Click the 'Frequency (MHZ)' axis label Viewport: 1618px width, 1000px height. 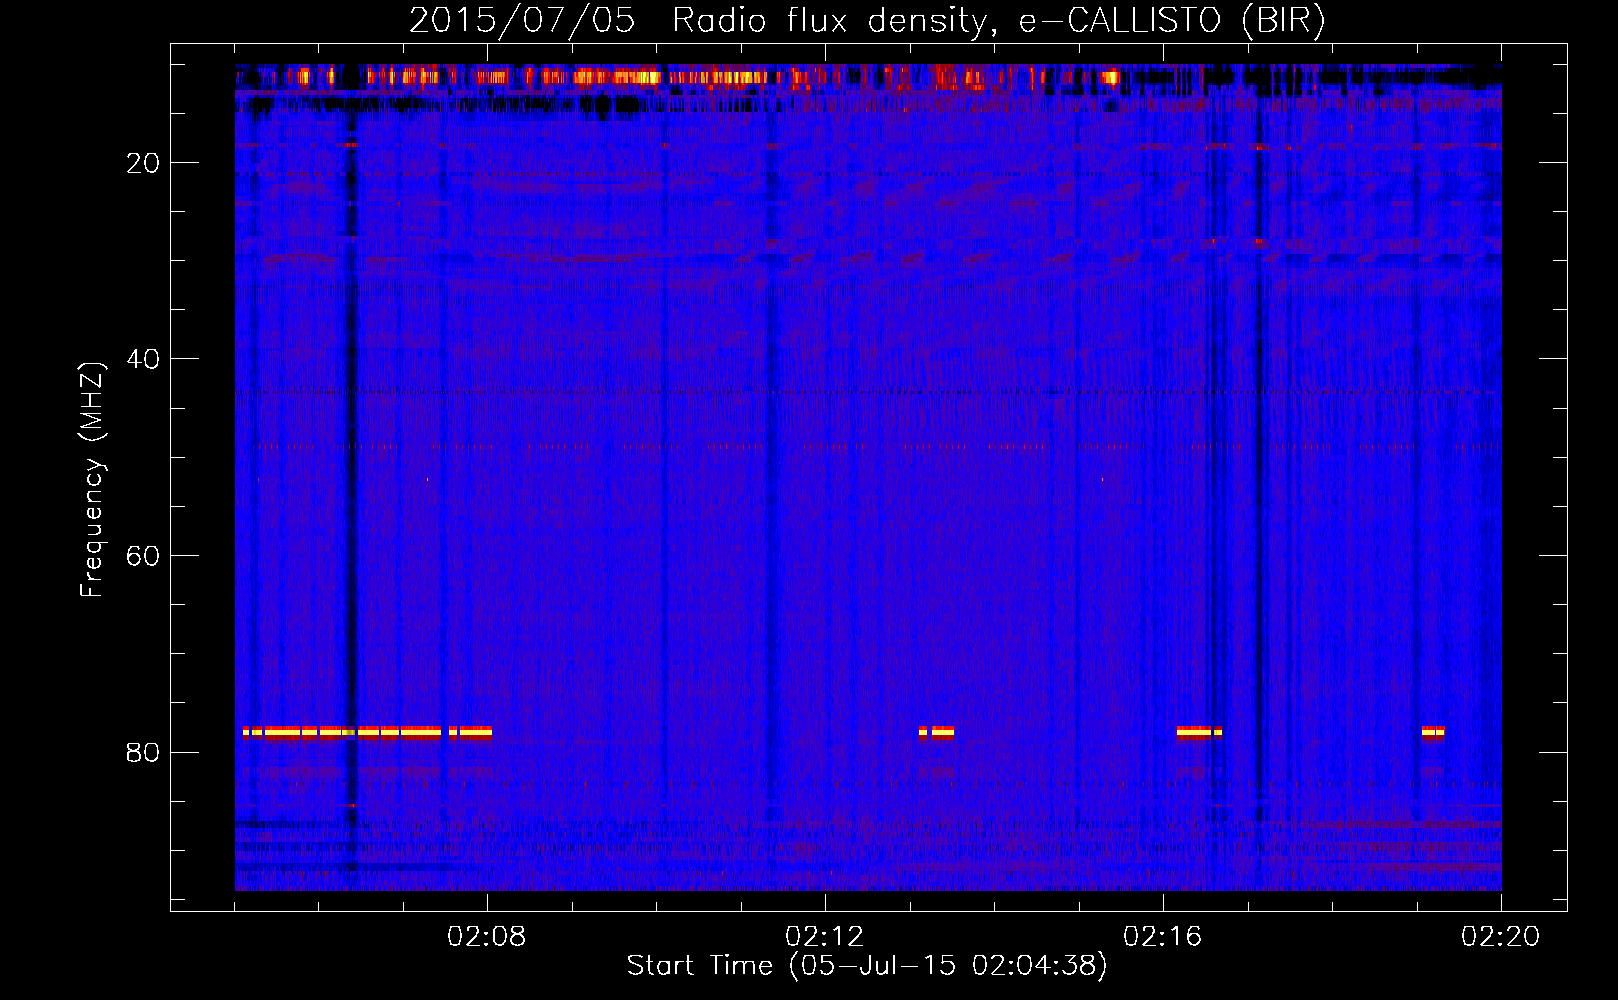point(92,480)
